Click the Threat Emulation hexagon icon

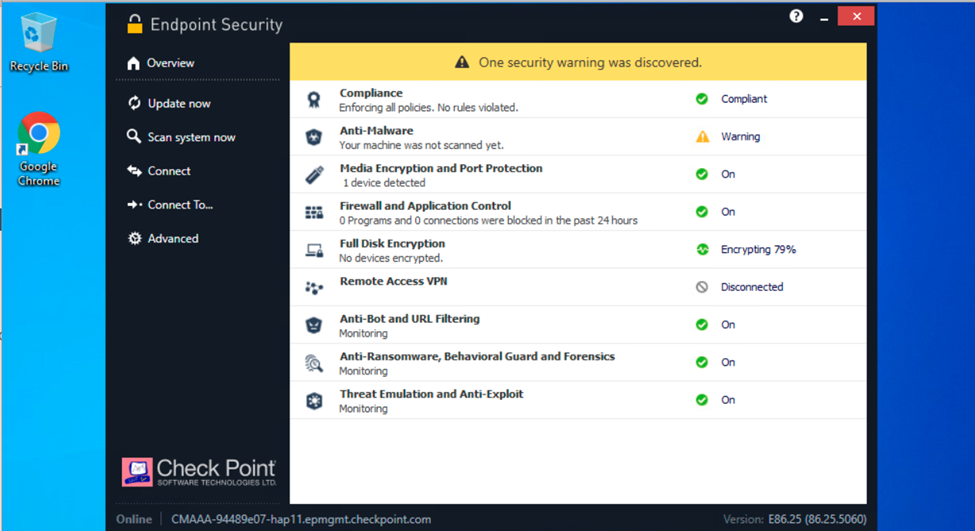(x=314, y=401)
